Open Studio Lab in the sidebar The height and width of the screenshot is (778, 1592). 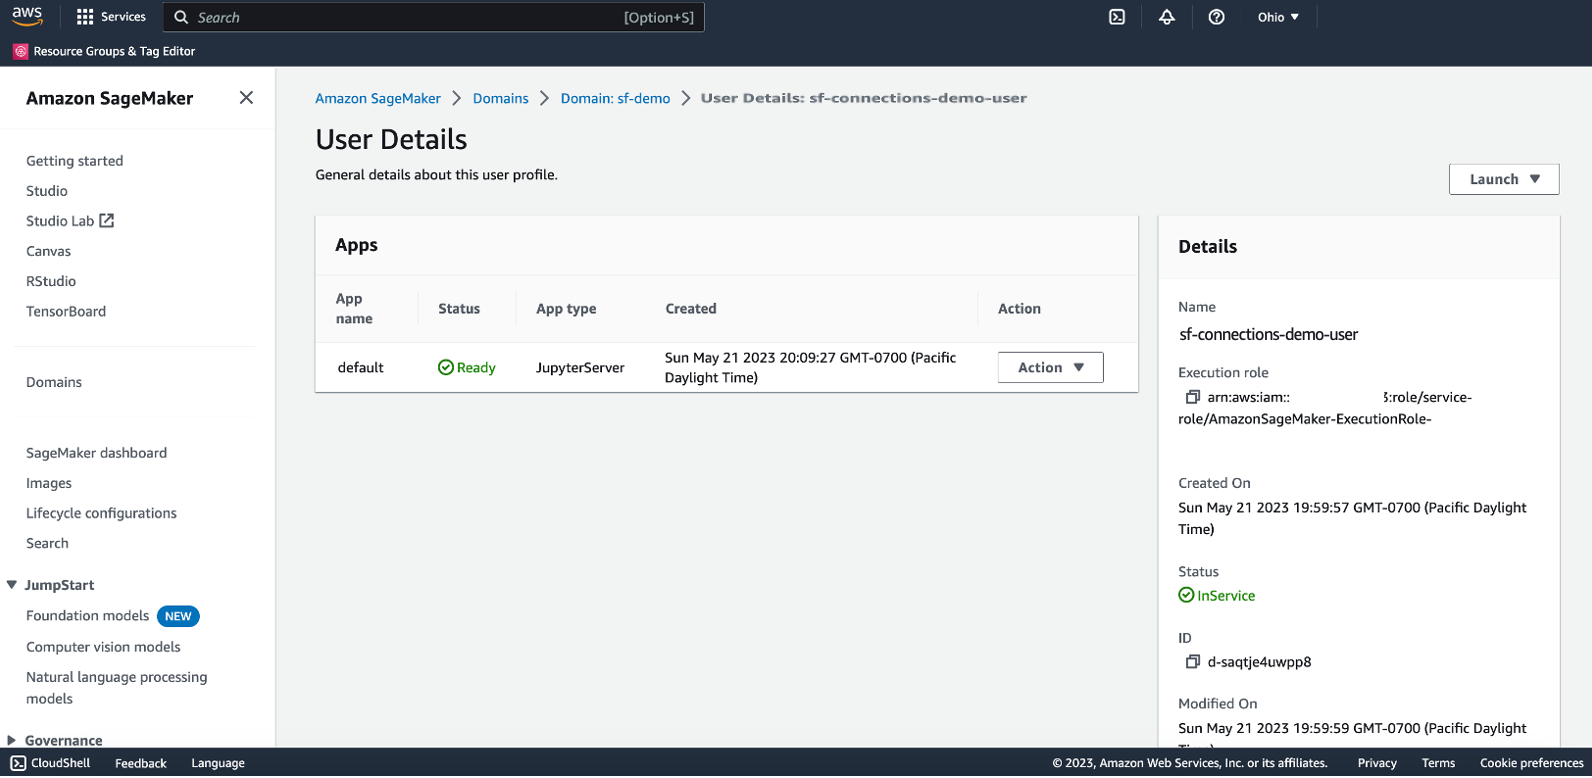(x=60, y=221)
